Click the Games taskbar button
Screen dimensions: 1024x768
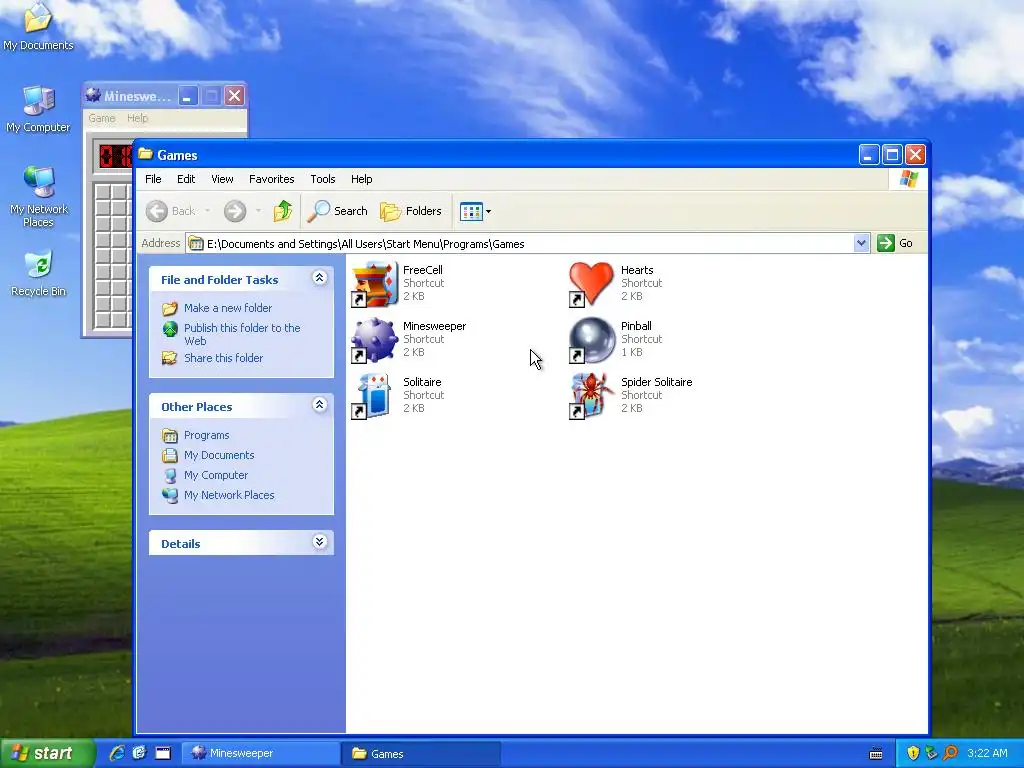point(421,753)
